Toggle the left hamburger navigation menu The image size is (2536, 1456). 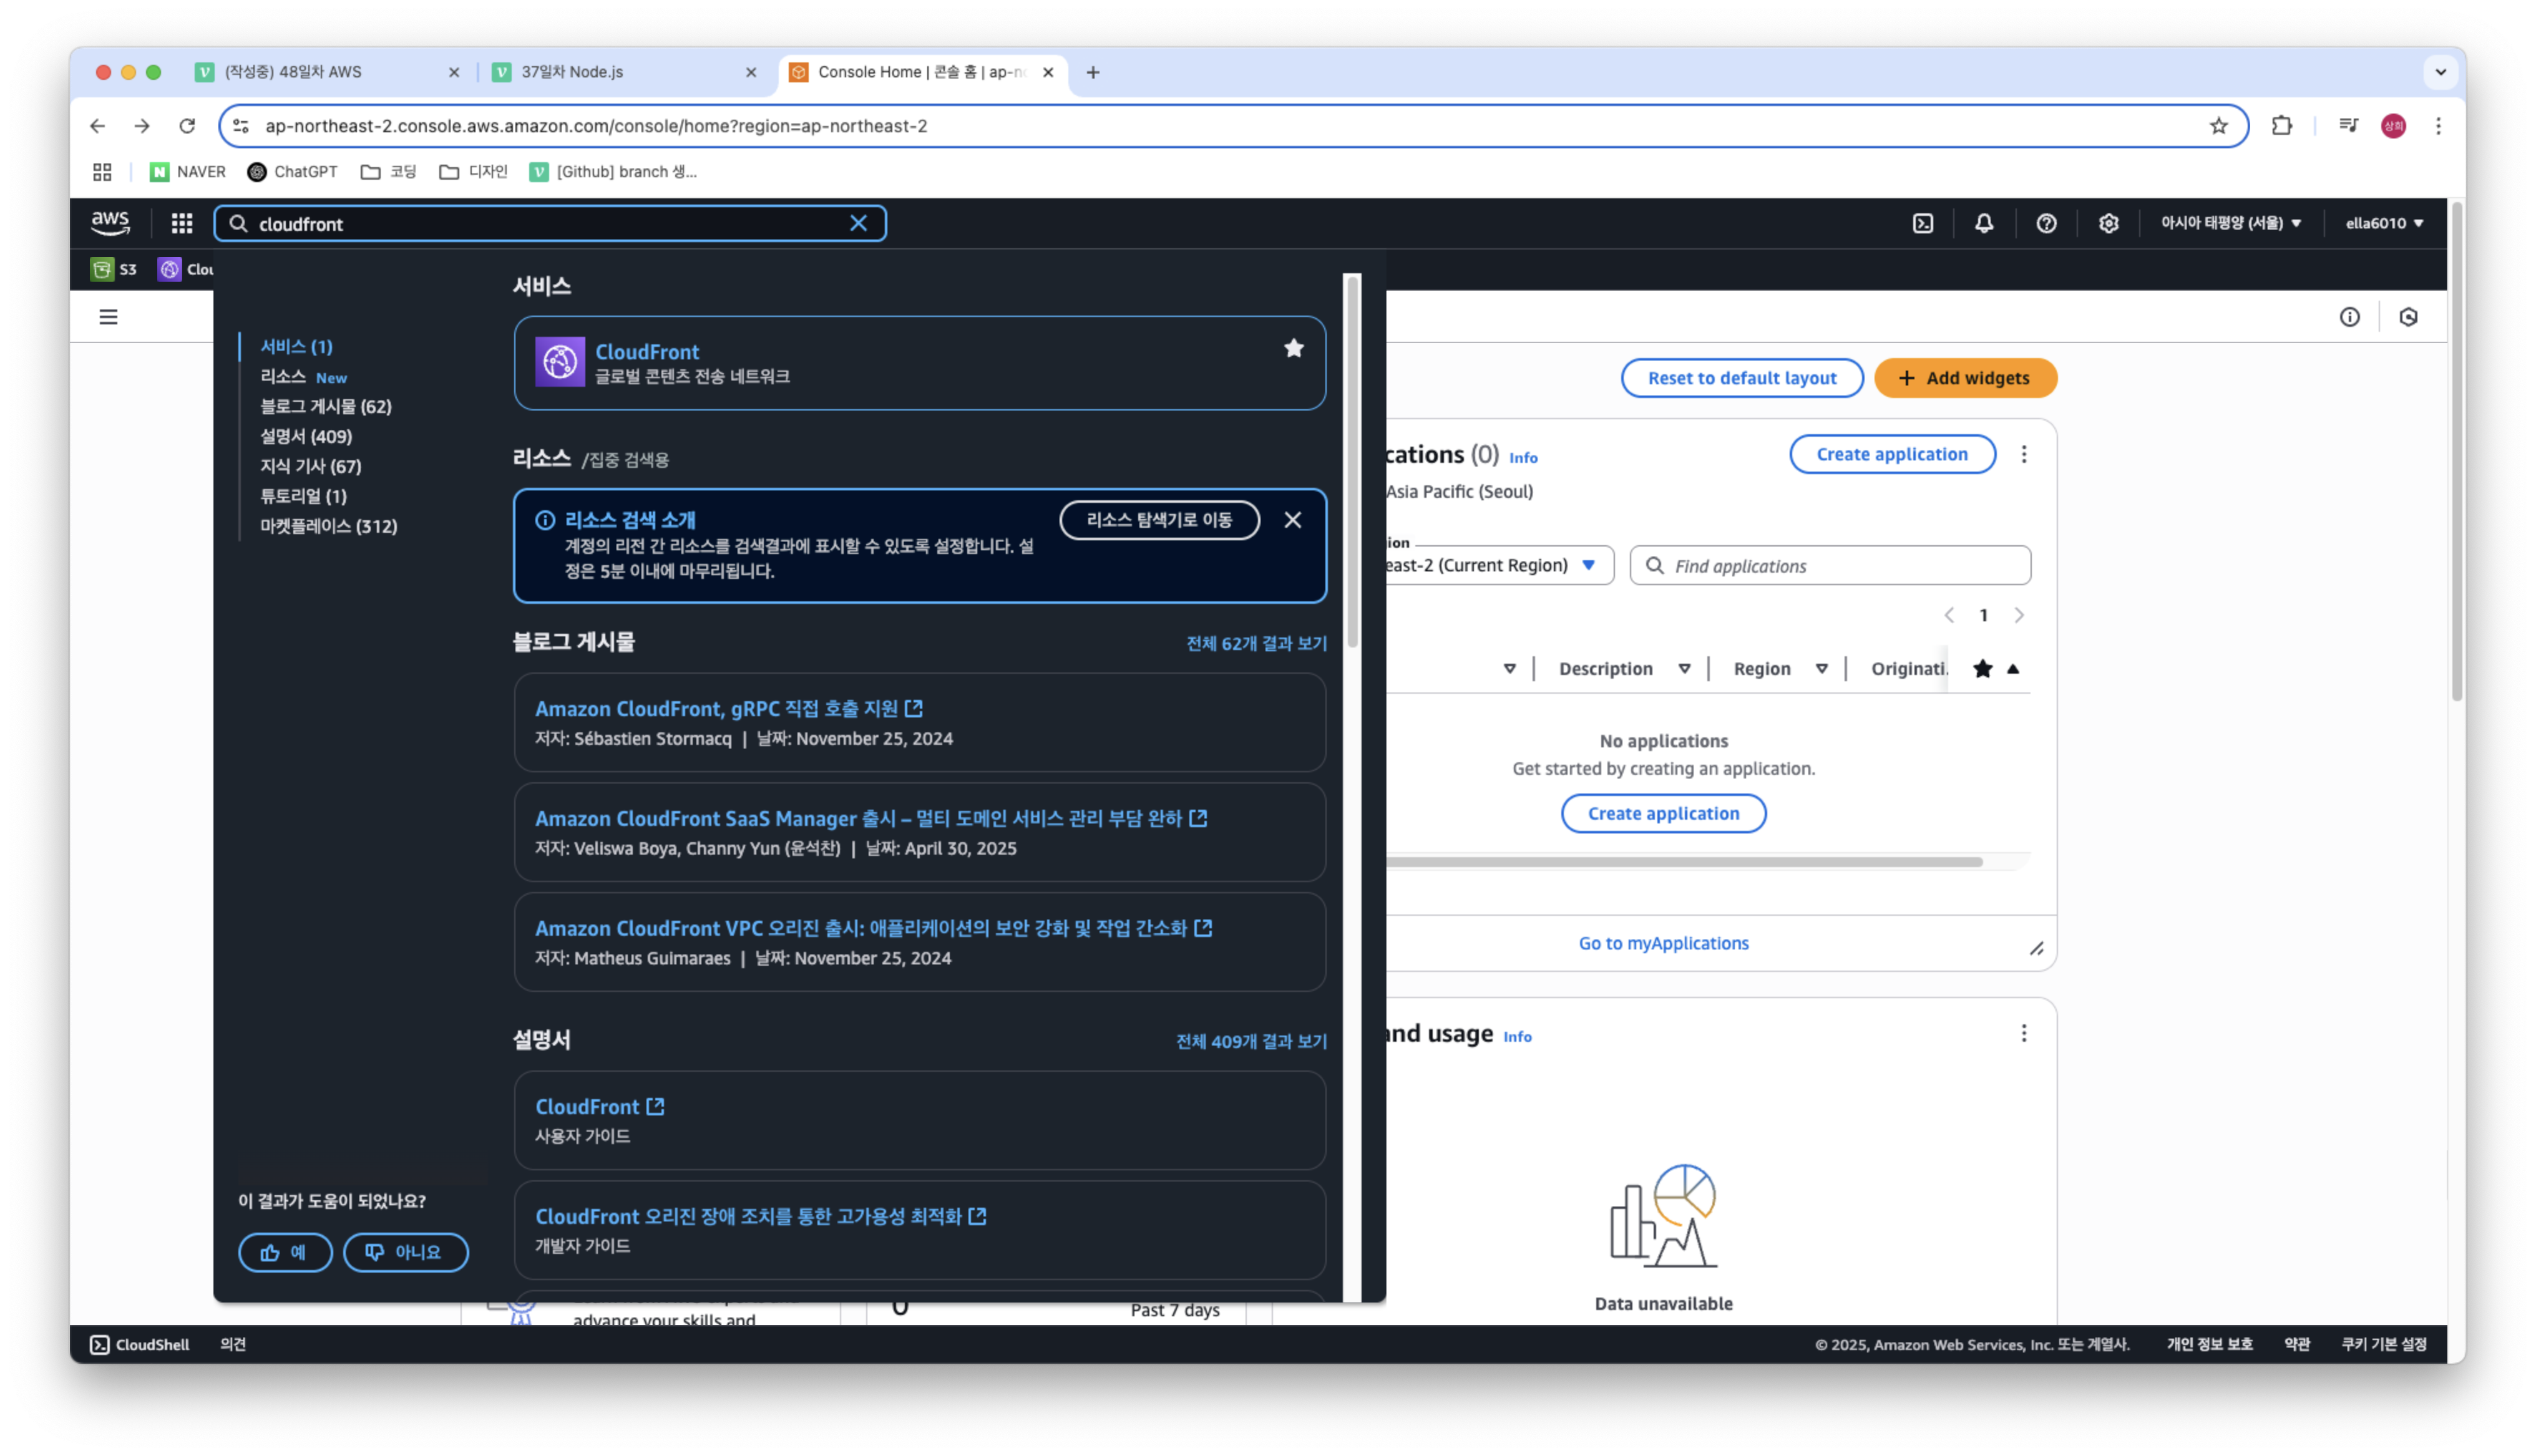click(108, 317)
